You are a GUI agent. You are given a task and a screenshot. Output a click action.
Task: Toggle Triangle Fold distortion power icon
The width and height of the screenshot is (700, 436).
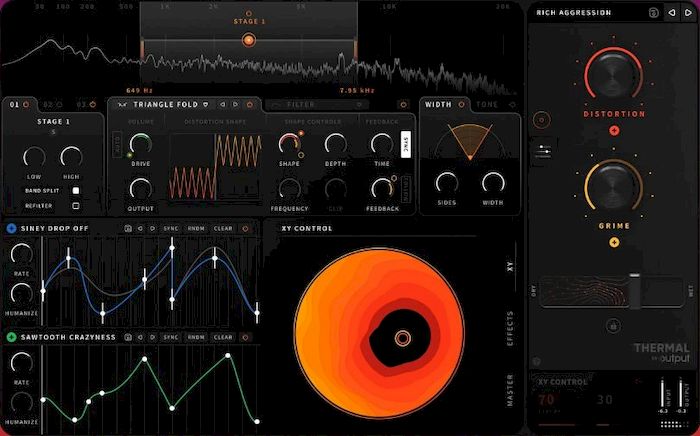(x=250, y=104)
